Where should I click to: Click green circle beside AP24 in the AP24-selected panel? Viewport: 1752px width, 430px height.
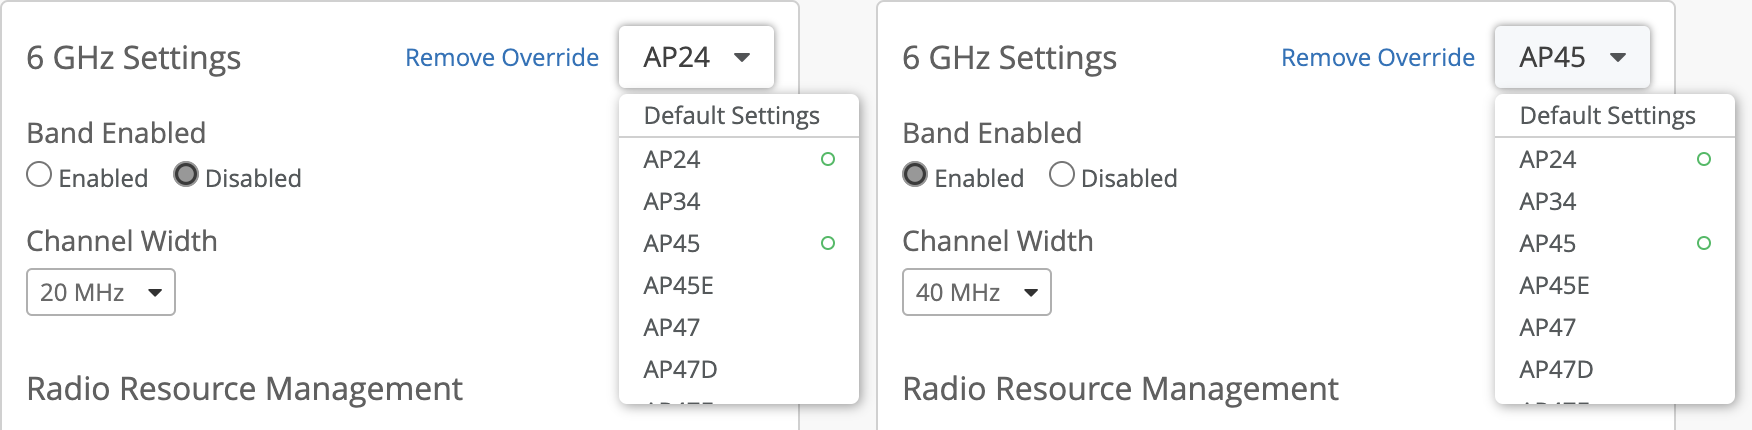pos(828,159)
